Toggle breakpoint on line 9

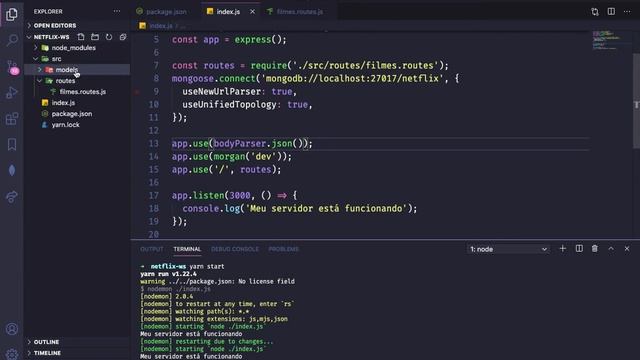(x=138, y=92)
